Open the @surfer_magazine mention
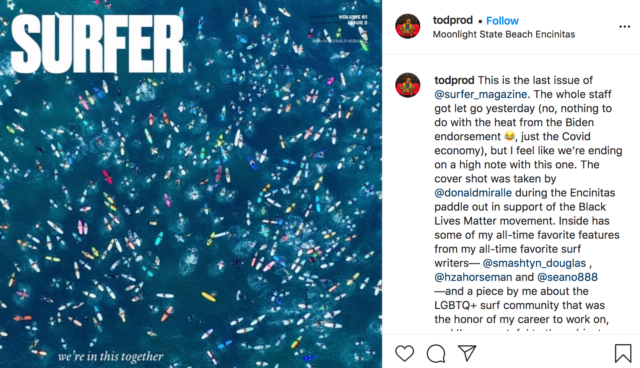The width and height of the screenshot is (640, 368). (x=480, y=94)
